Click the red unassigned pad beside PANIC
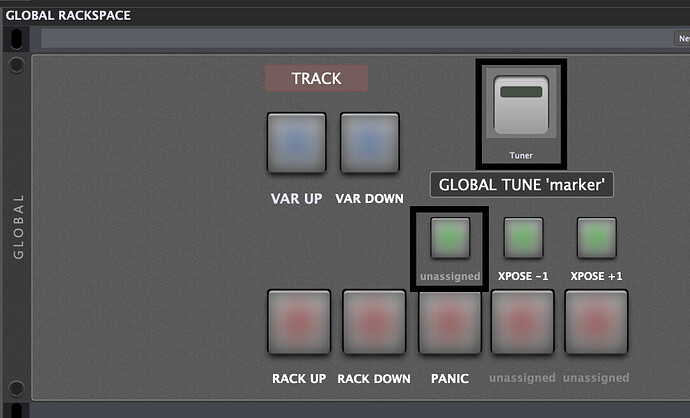 pos(522,322)
